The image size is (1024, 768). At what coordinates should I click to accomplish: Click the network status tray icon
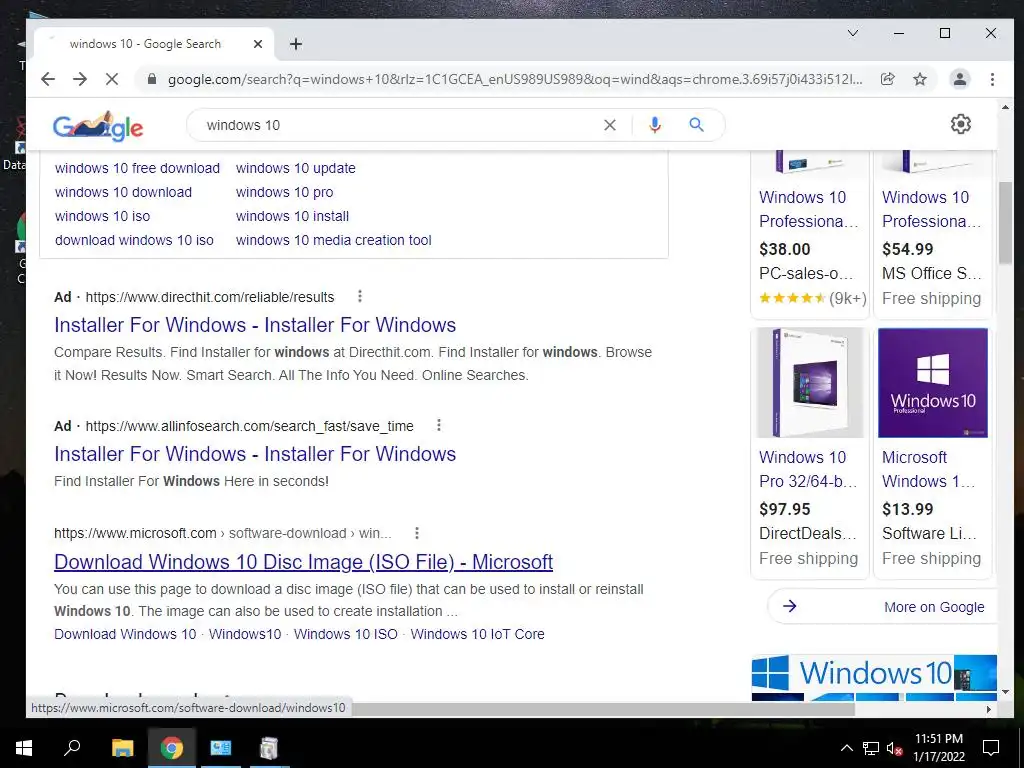[x=871, y=748]
